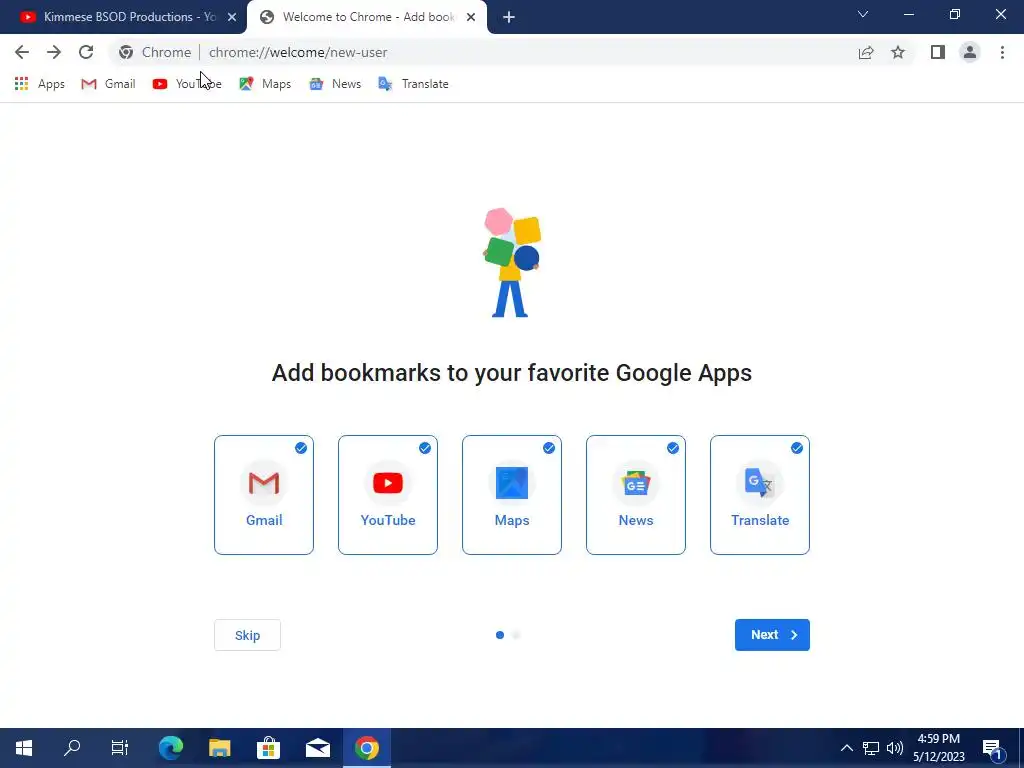The width and height of the screenshot is (1024, 768).
Task: Bookmark this tab with the star icon
Action: pos(898,52)
